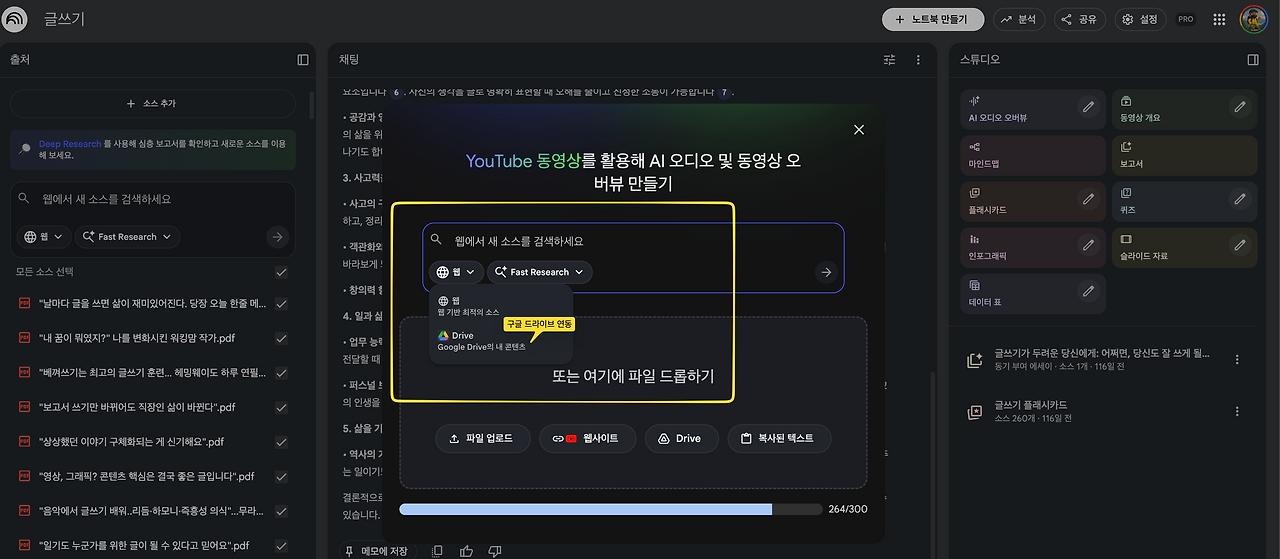Click the PRO badge

click(x=1186, y=19)
